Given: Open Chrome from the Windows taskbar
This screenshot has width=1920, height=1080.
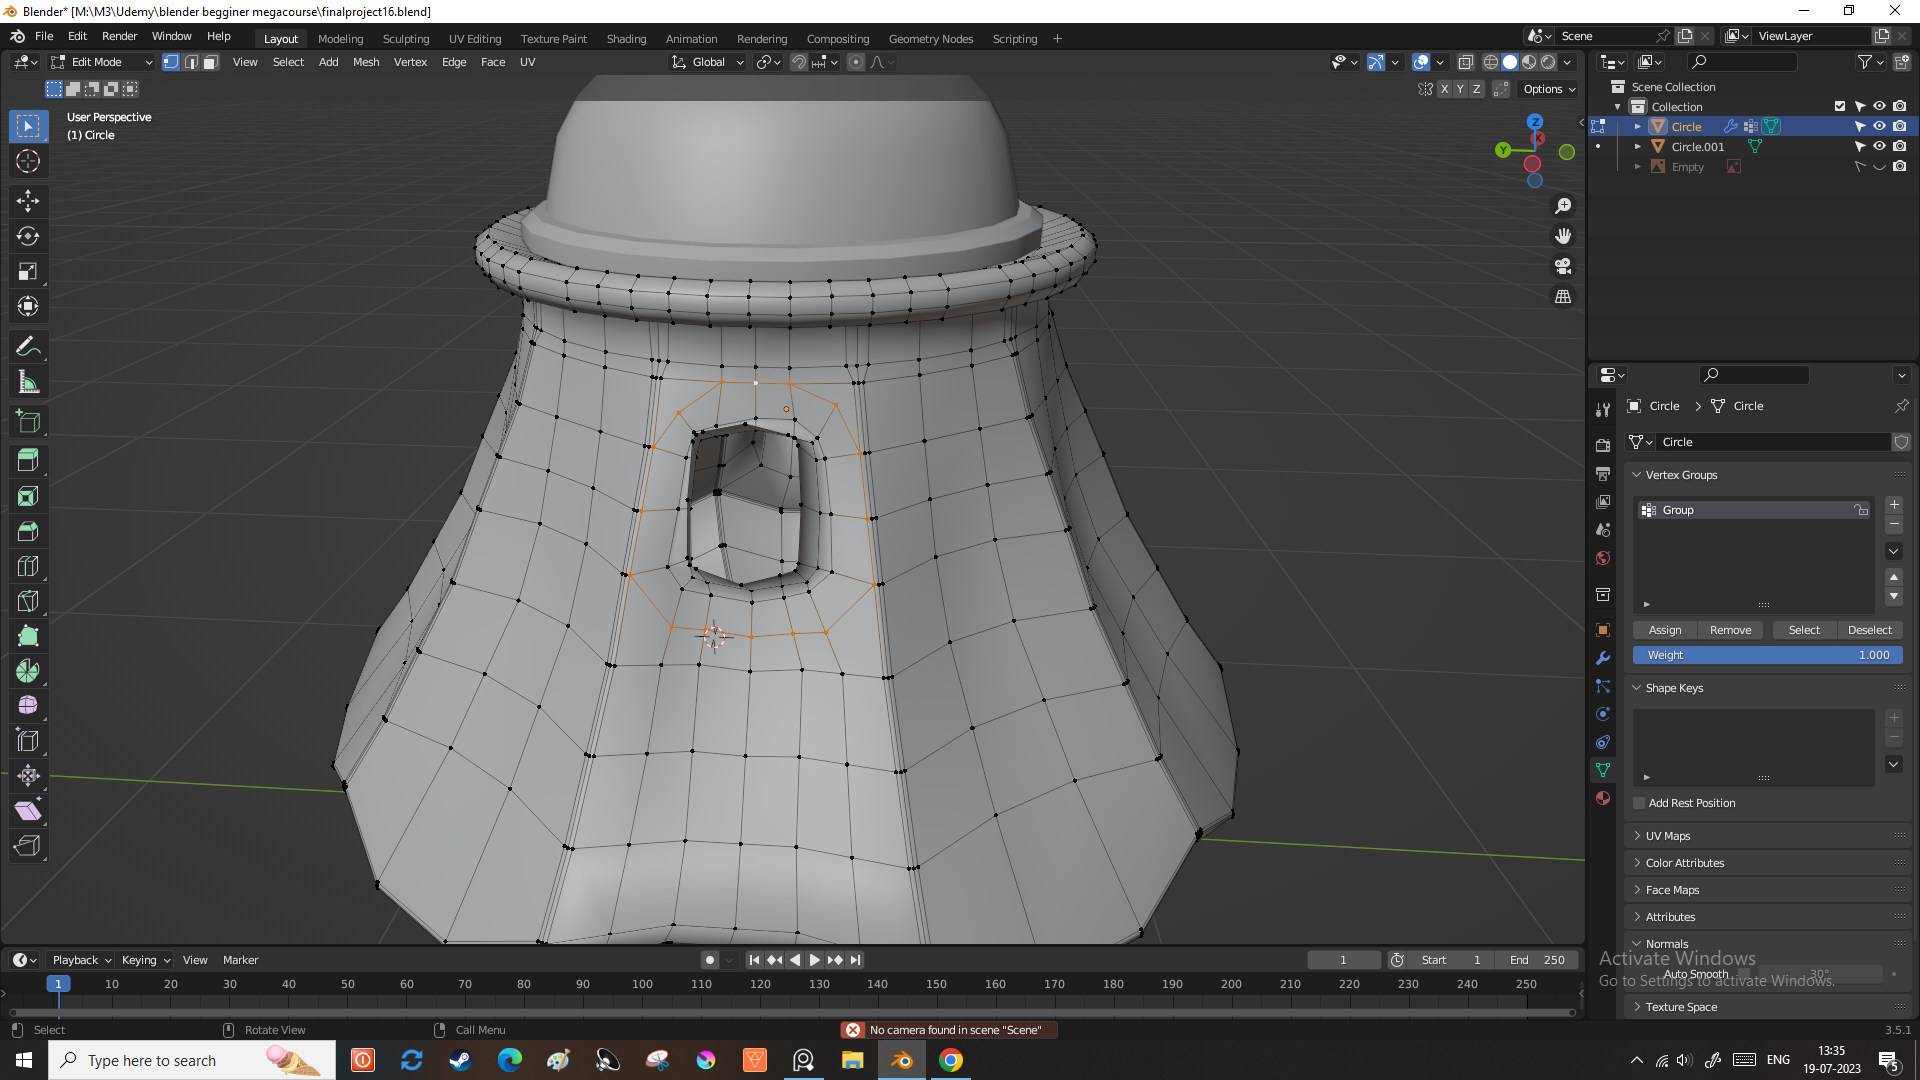Looking at the screenshot, I should tap(951, 1060).
